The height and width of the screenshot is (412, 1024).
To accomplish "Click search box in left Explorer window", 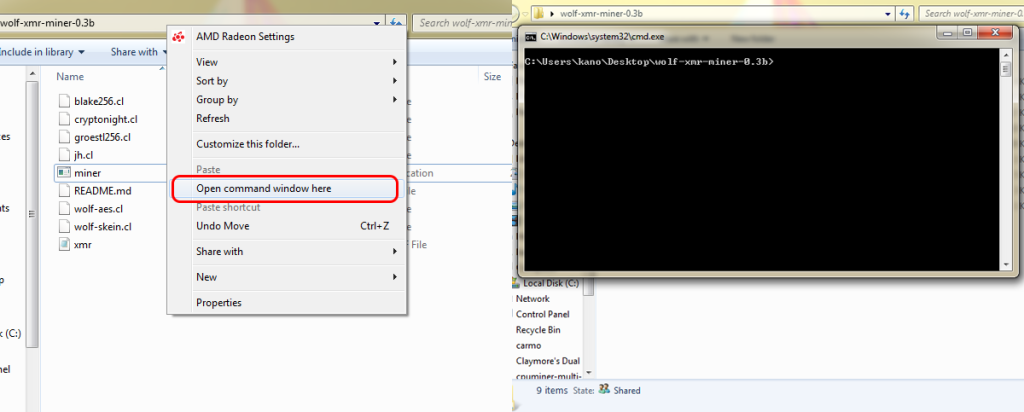I will [462, 23].
